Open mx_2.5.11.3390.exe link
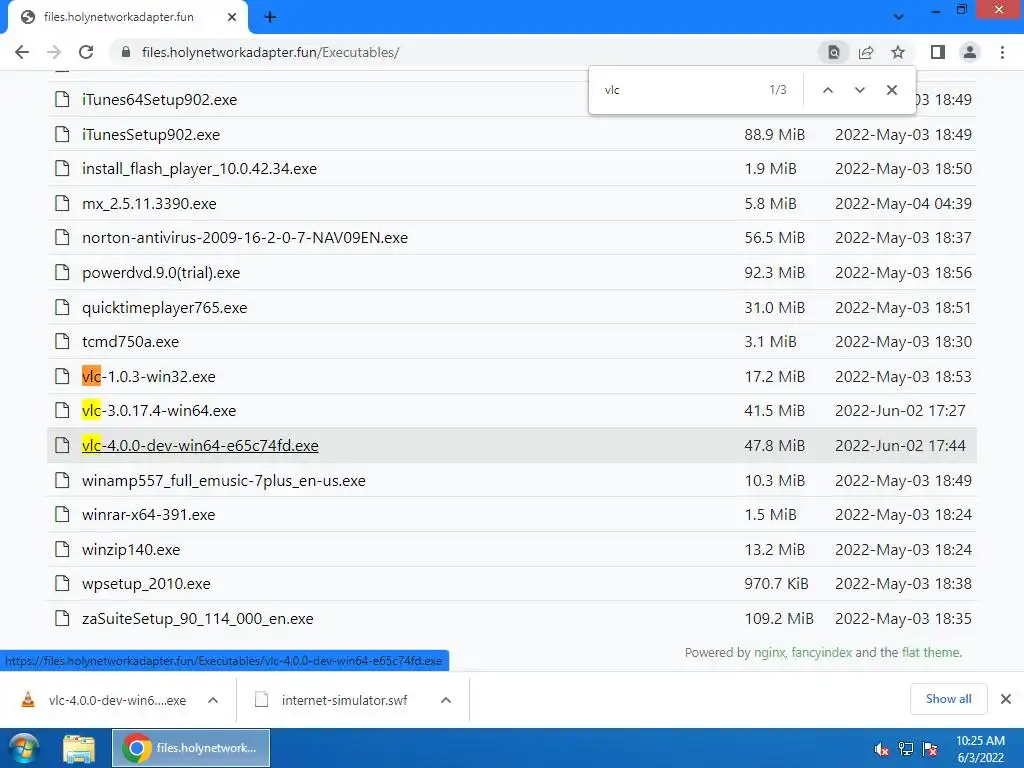 149,204
